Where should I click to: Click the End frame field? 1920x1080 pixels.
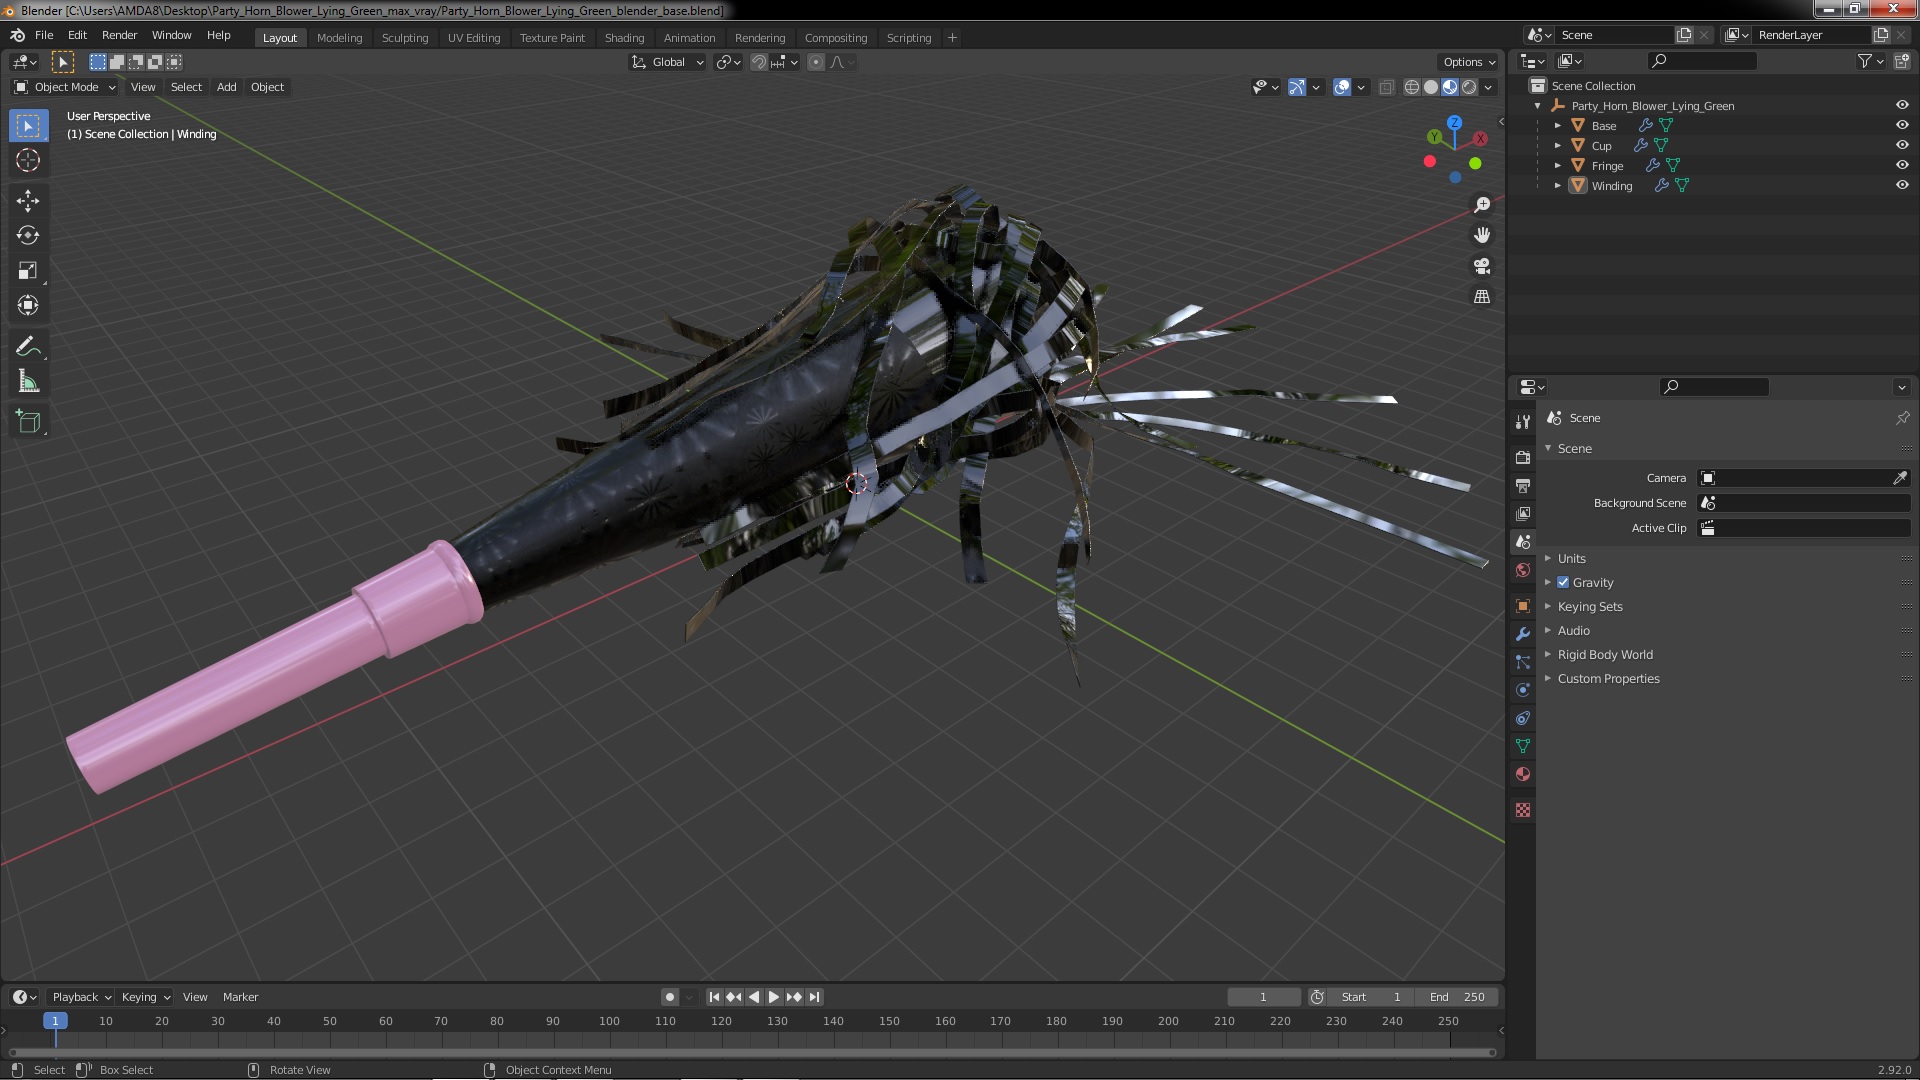[x=1456, y=997]
